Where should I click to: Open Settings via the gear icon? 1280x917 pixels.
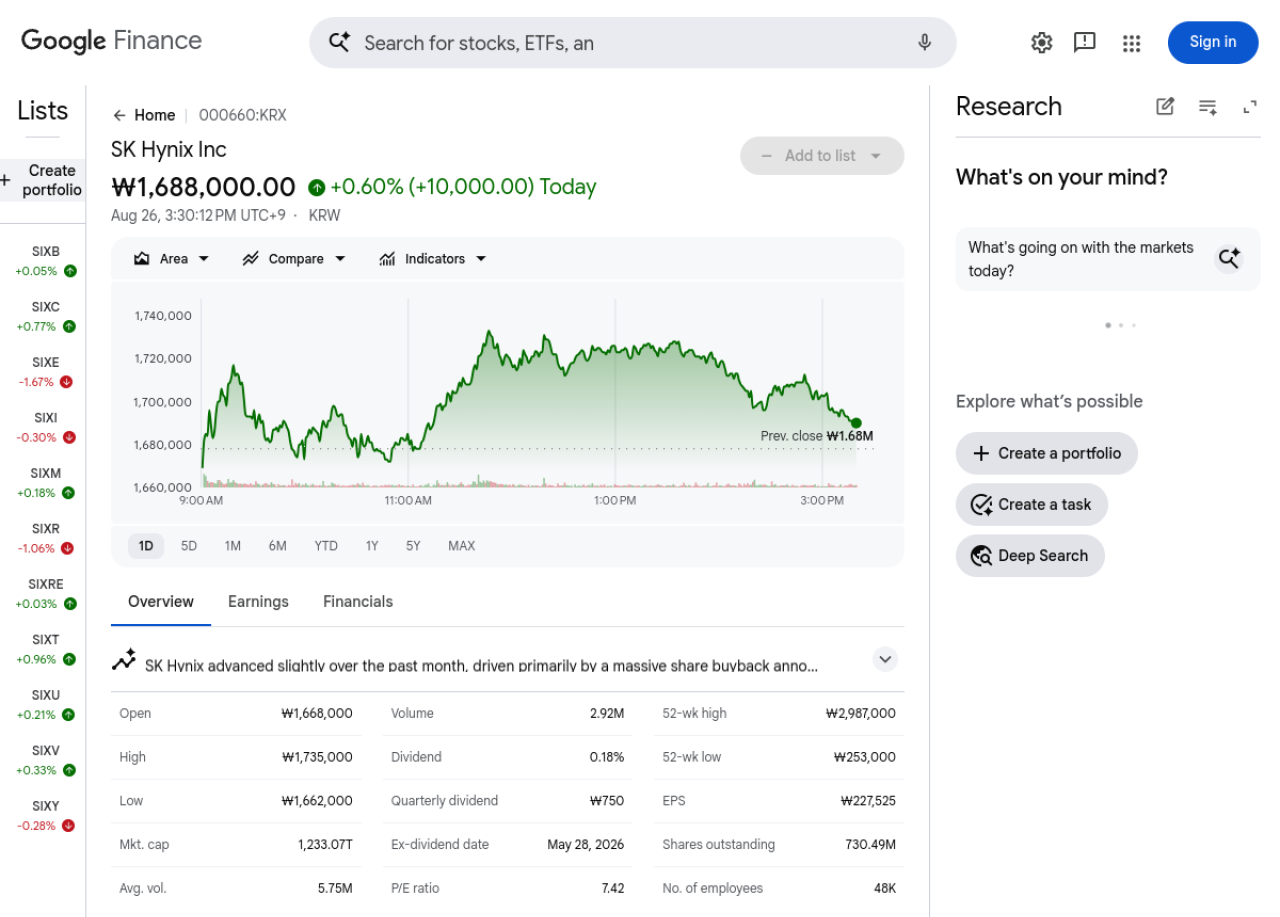point(1042,42)
